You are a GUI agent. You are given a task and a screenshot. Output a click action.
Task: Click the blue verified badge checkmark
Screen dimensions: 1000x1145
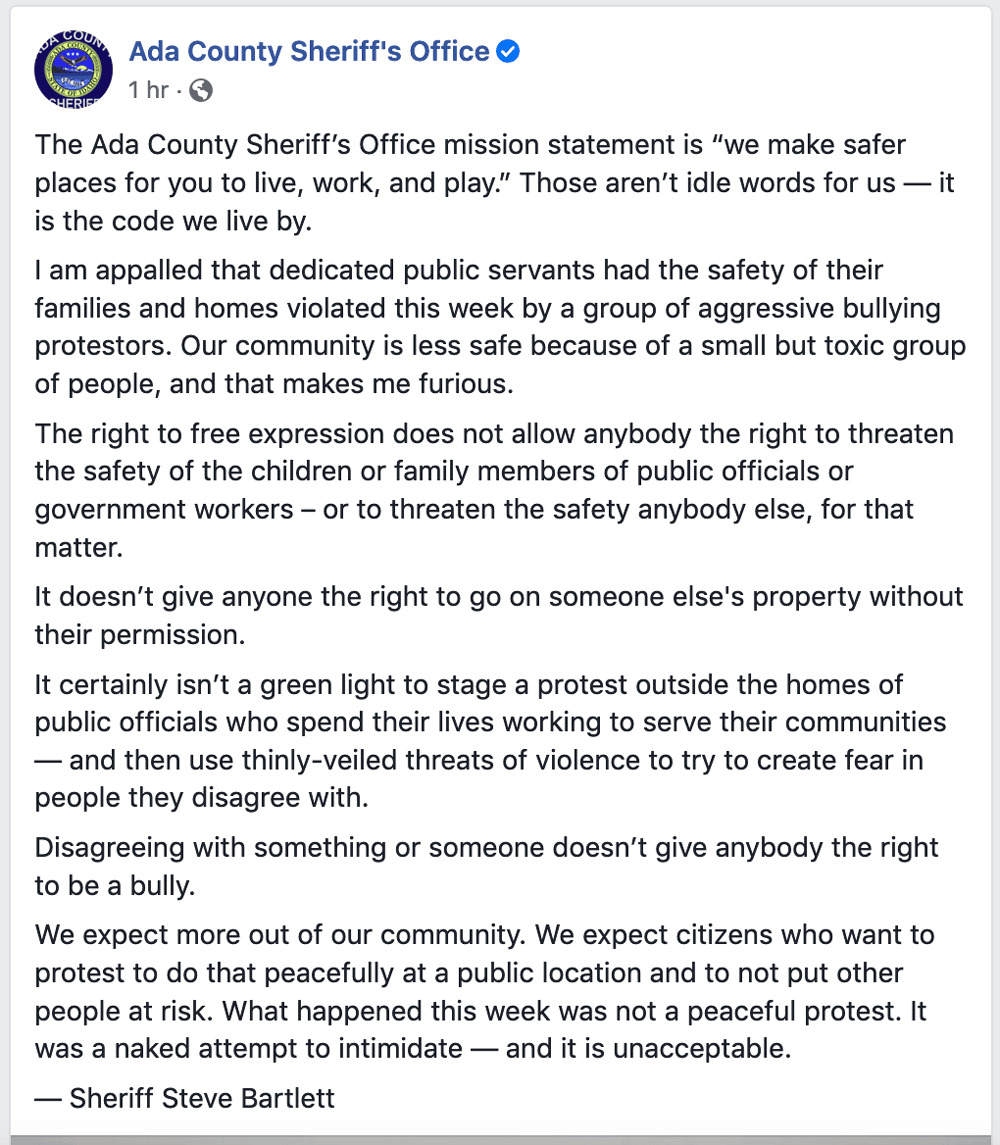[x=509, y=51]
